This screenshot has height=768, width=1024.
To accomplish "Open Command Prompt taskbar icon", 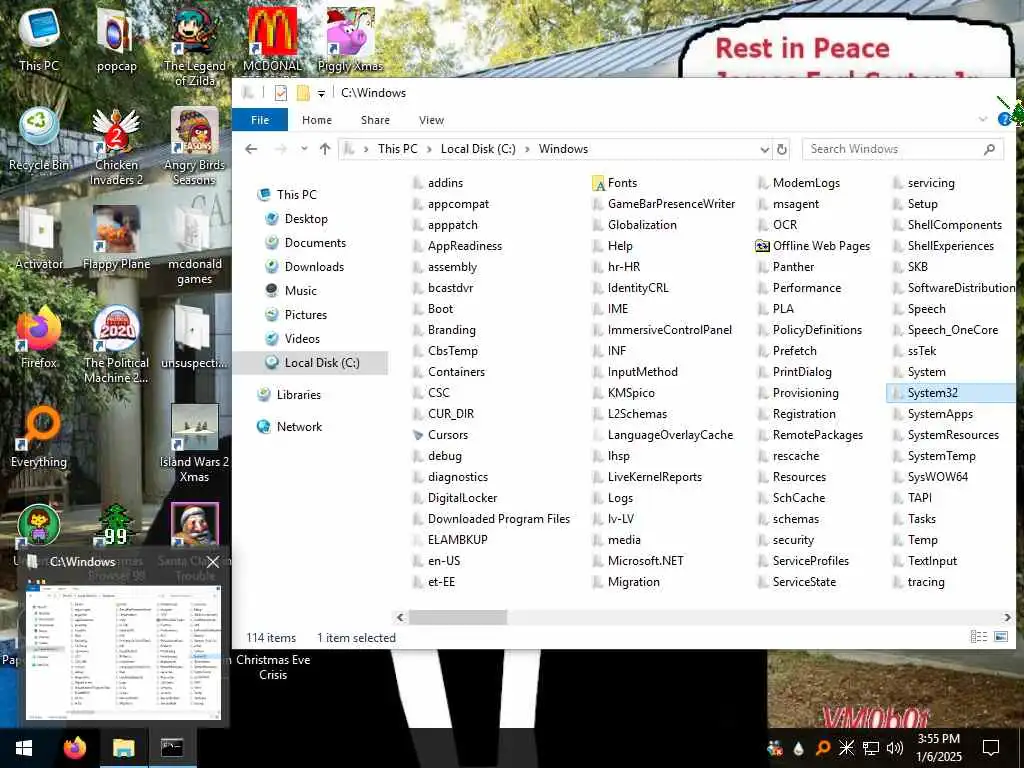I will click(172, 748).
